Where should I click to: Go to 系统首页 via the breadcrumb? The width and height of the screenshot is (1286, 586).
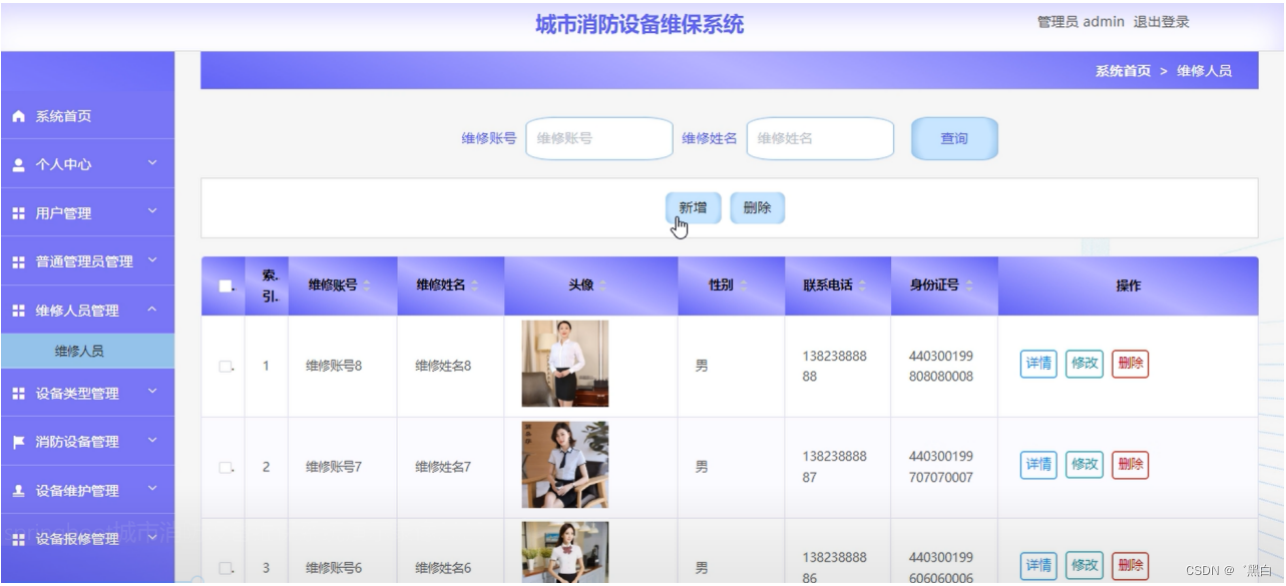point(1123,71)
